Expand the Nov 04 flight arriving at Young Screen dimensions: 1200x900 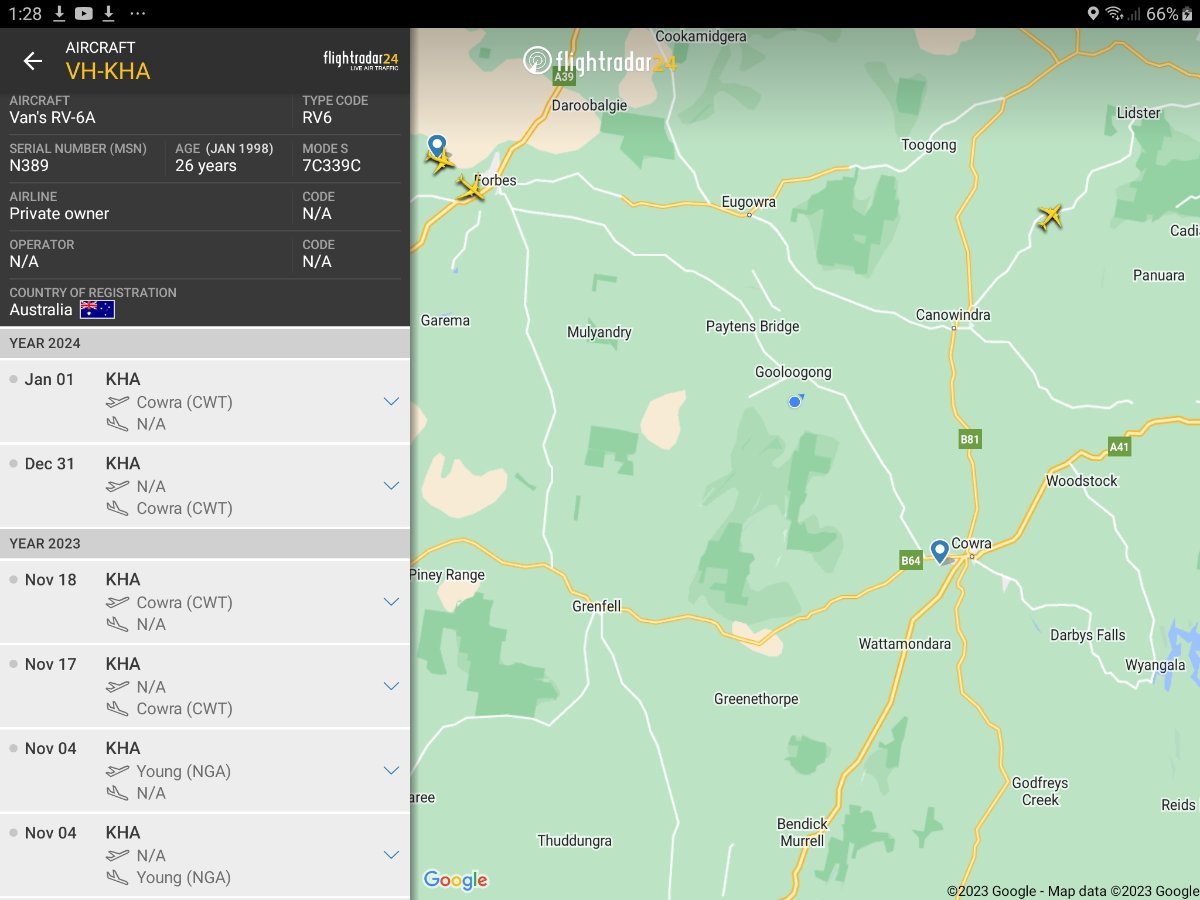click(391, 855)
